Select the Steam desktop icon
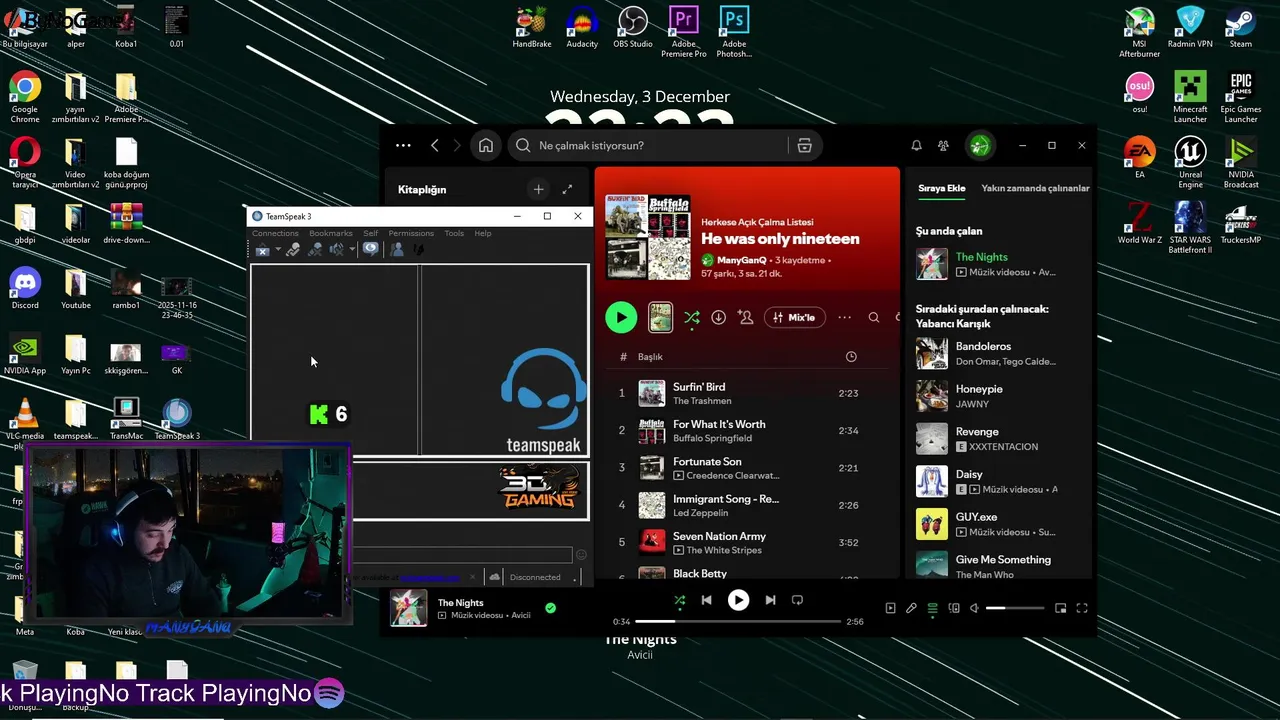The image size is (1280, 720). point(1241,28)
